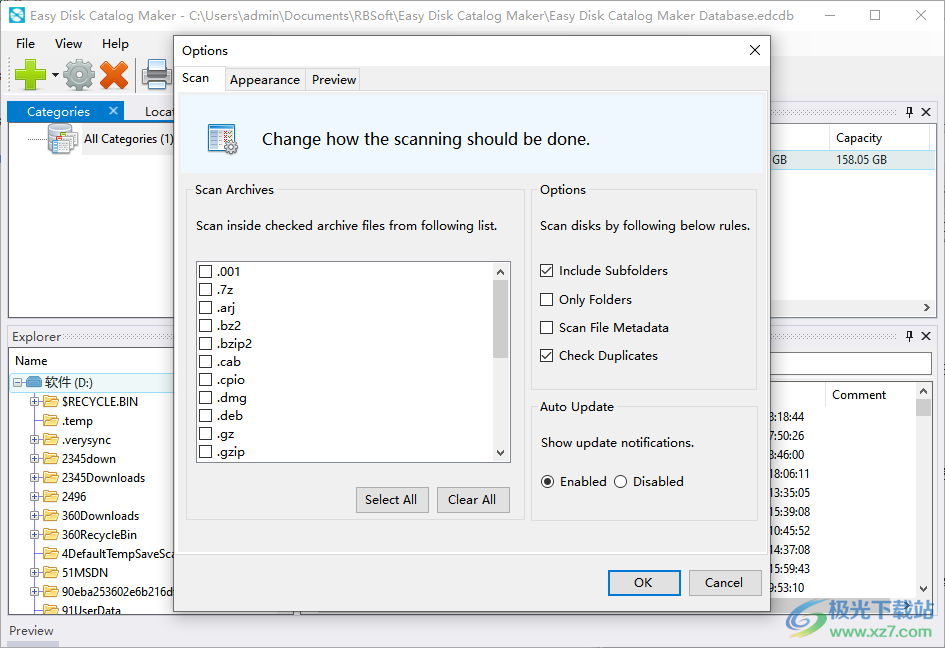Screen dimensions: 945x648
Task: Click the $RECYCLE.BIN folder icon
Action: pyautogui.click(x=51, y=401)
